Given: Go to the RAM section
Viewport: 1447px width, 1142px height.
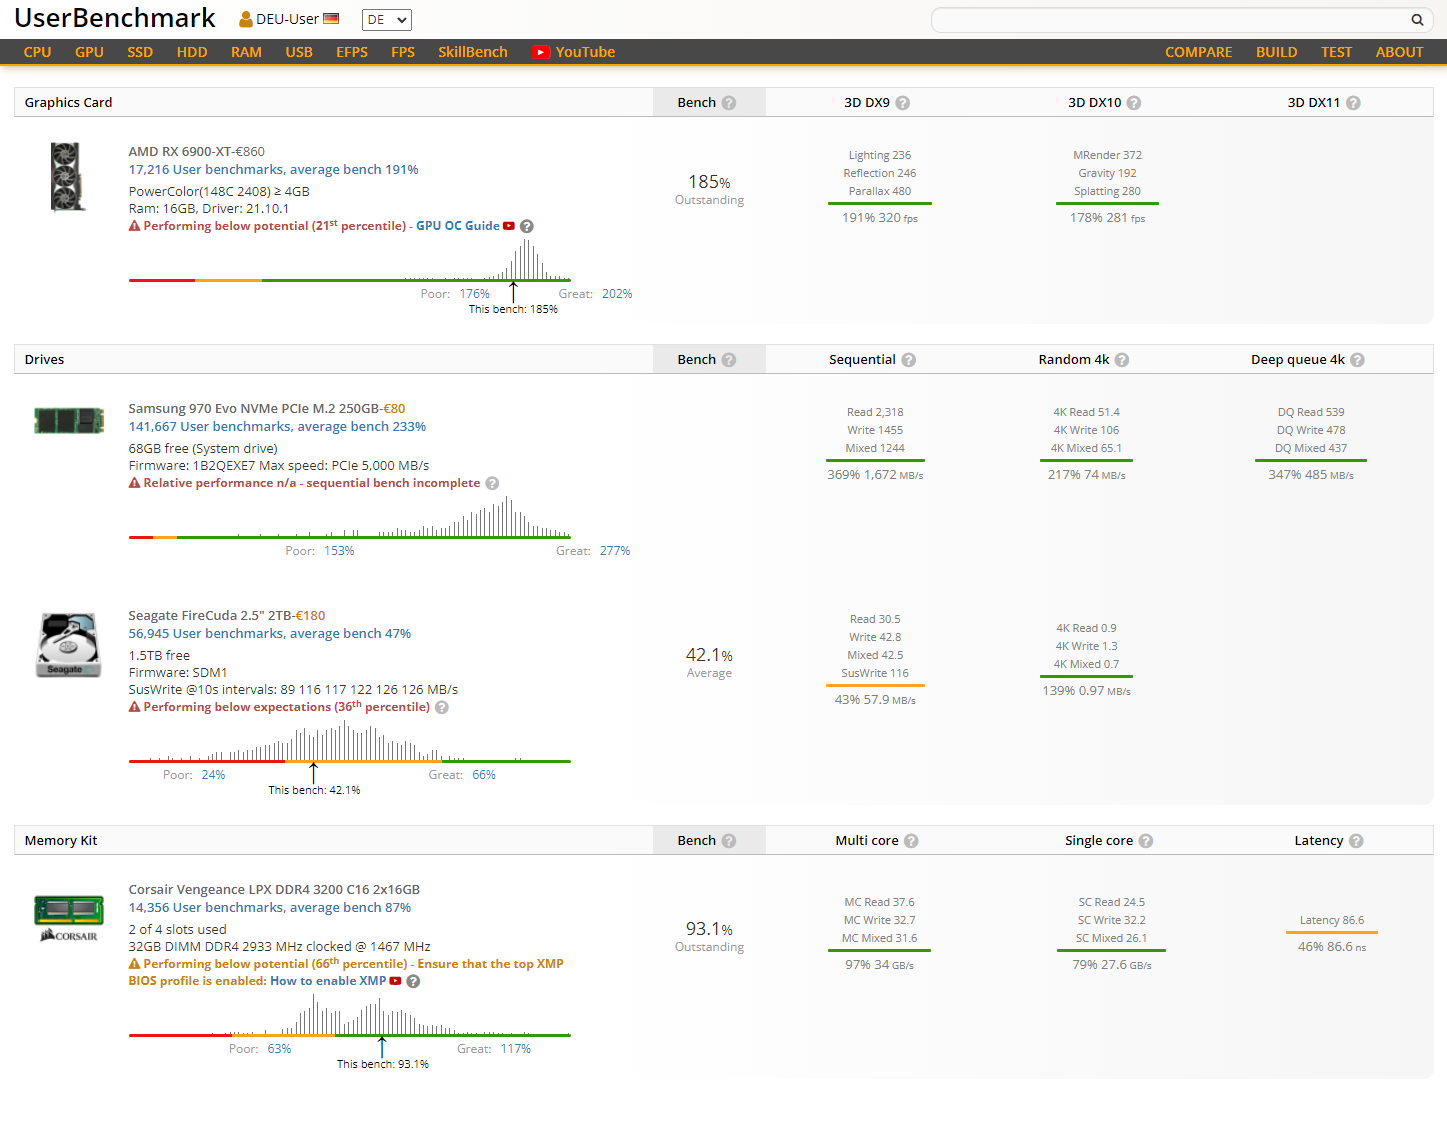Looking at the screenshot, I should (x=246, y=52).
